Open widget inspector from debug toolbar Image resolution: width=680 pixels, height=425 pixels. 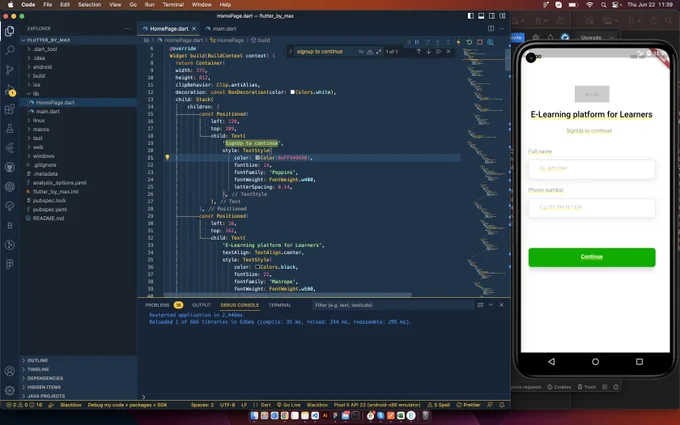point(490,42)
